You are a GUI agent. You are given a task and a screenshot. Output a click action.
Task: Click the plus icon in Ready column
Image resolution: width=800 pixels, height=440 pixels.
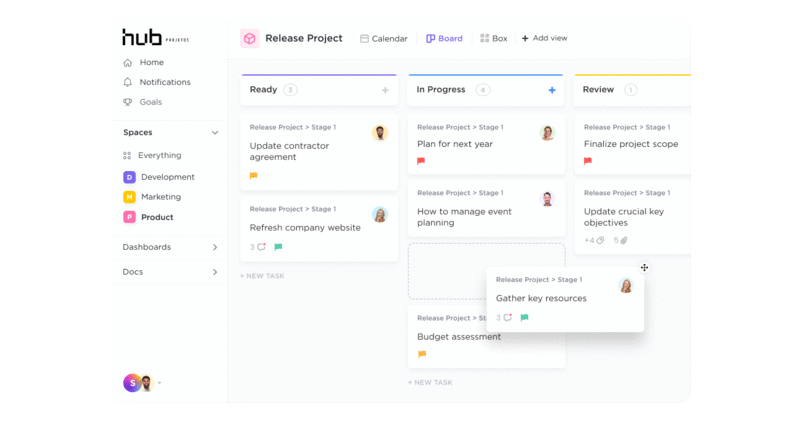click(x=385, y=90)
